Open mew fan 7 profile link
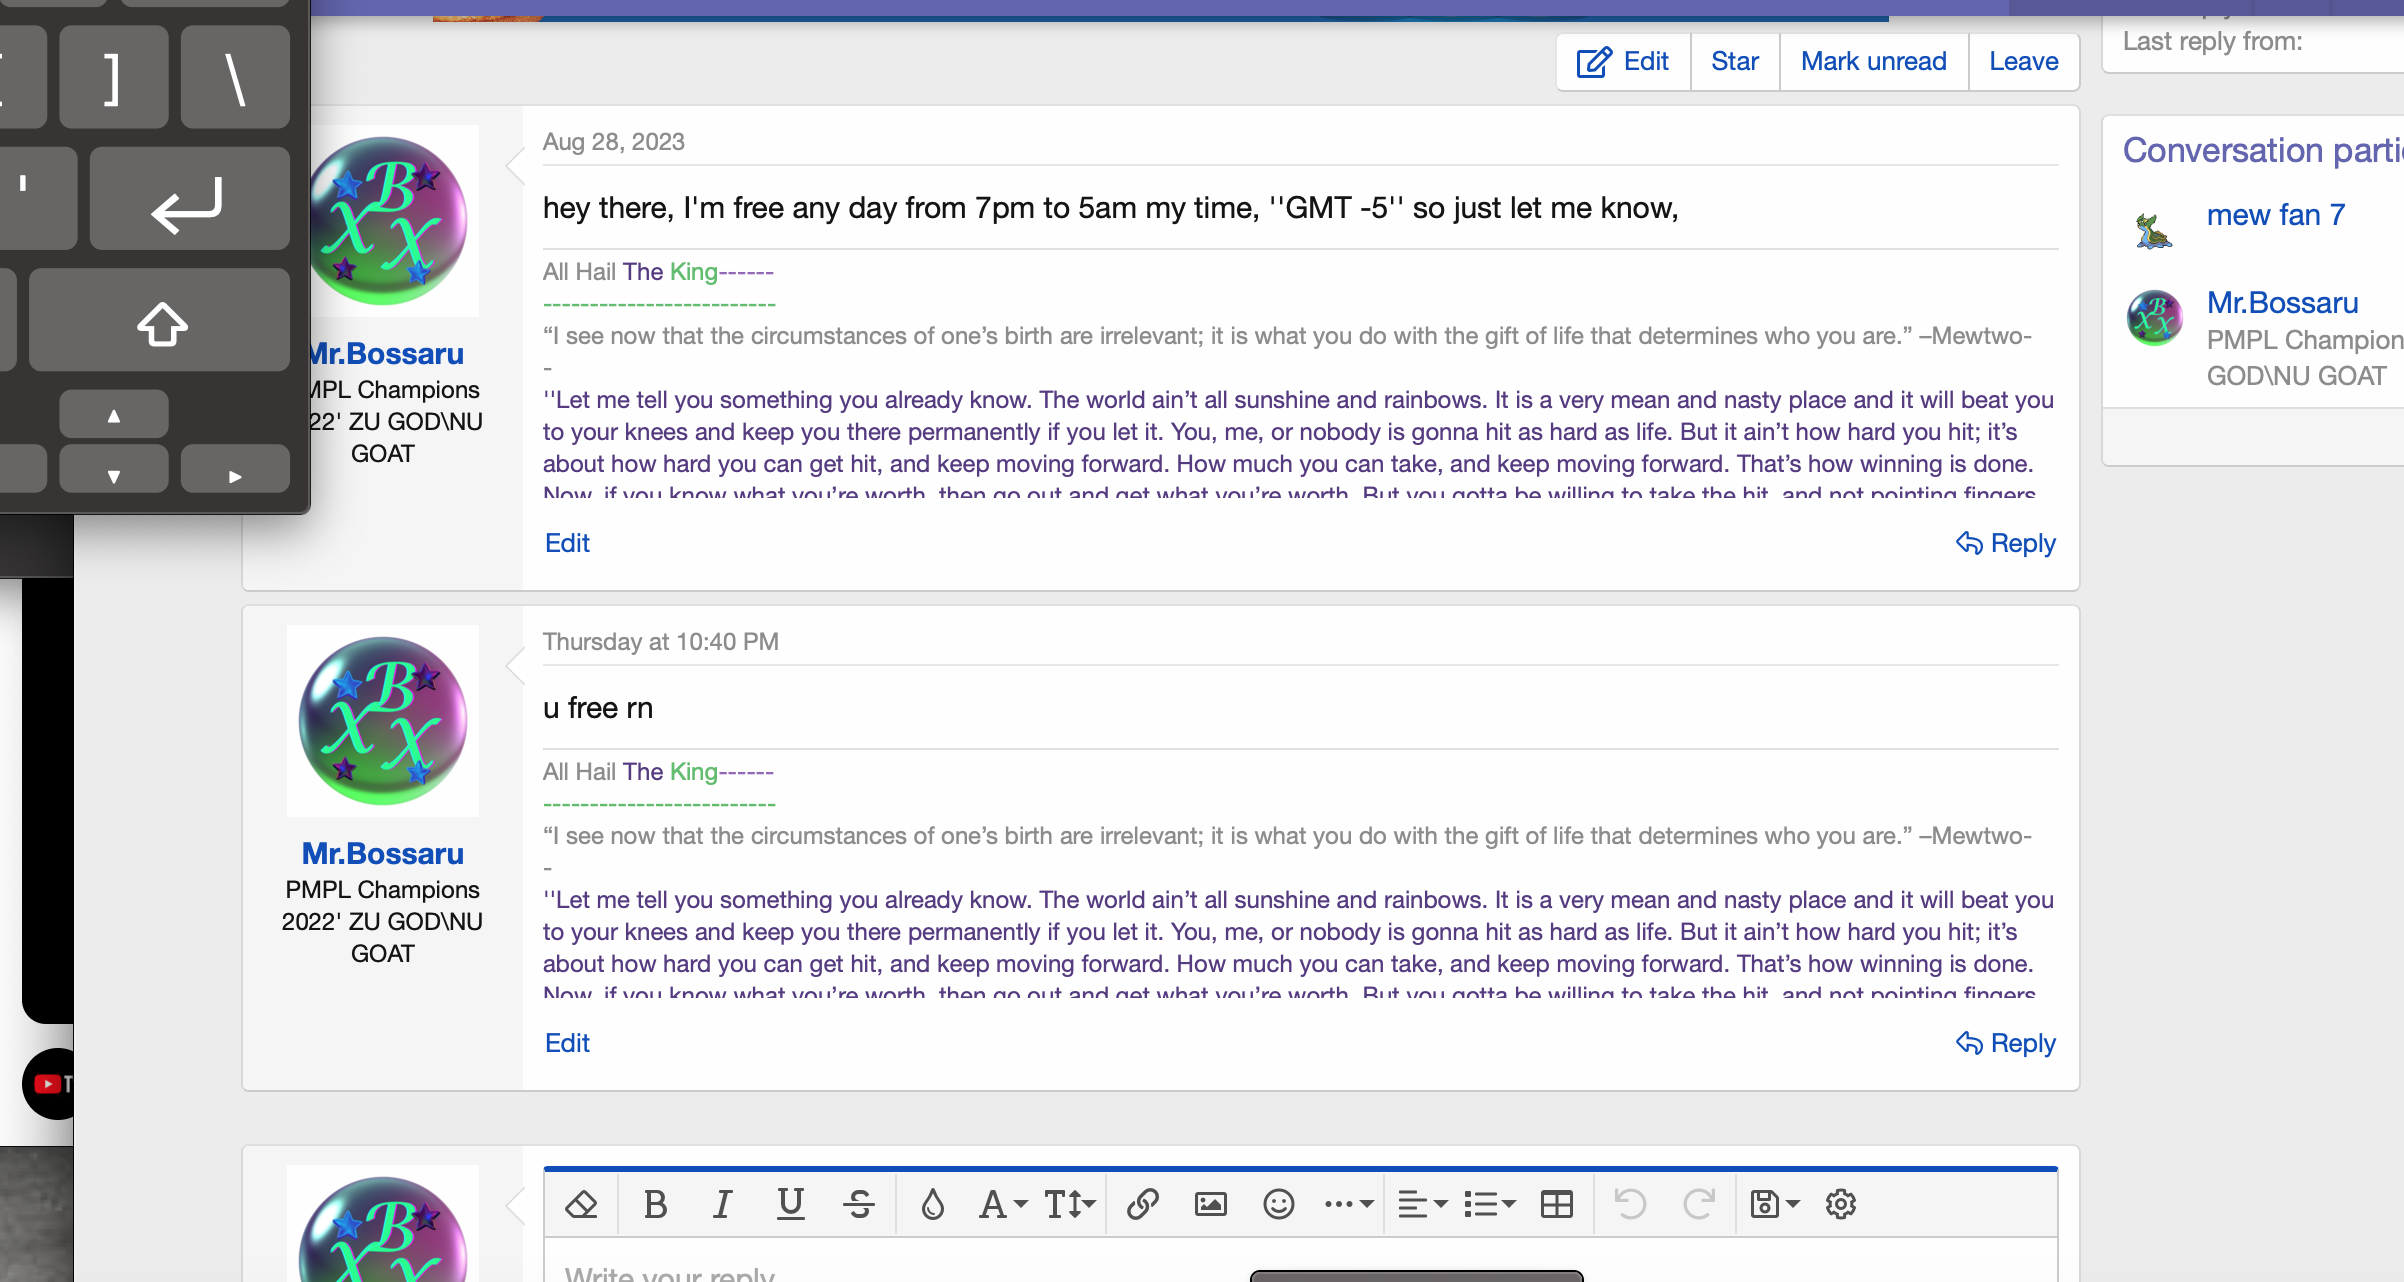2404x1282 pixels. click(x=2275, y=215)
